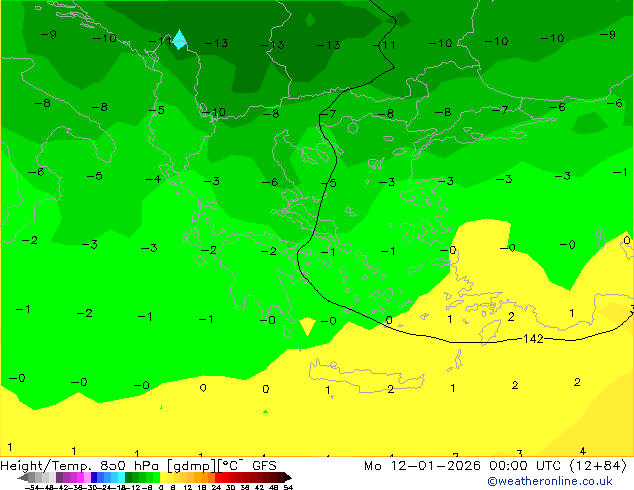Click the magenta legend swatch

click(x=80, y=477)
